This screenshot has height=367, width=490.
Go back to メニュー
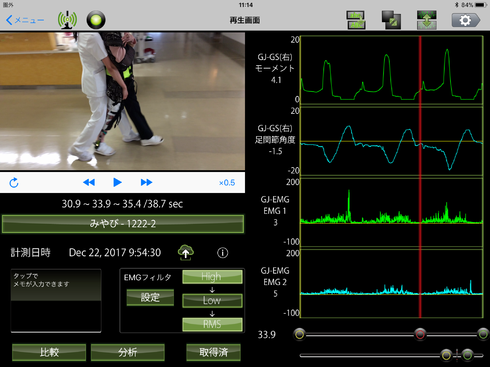[x=25, y=20]
